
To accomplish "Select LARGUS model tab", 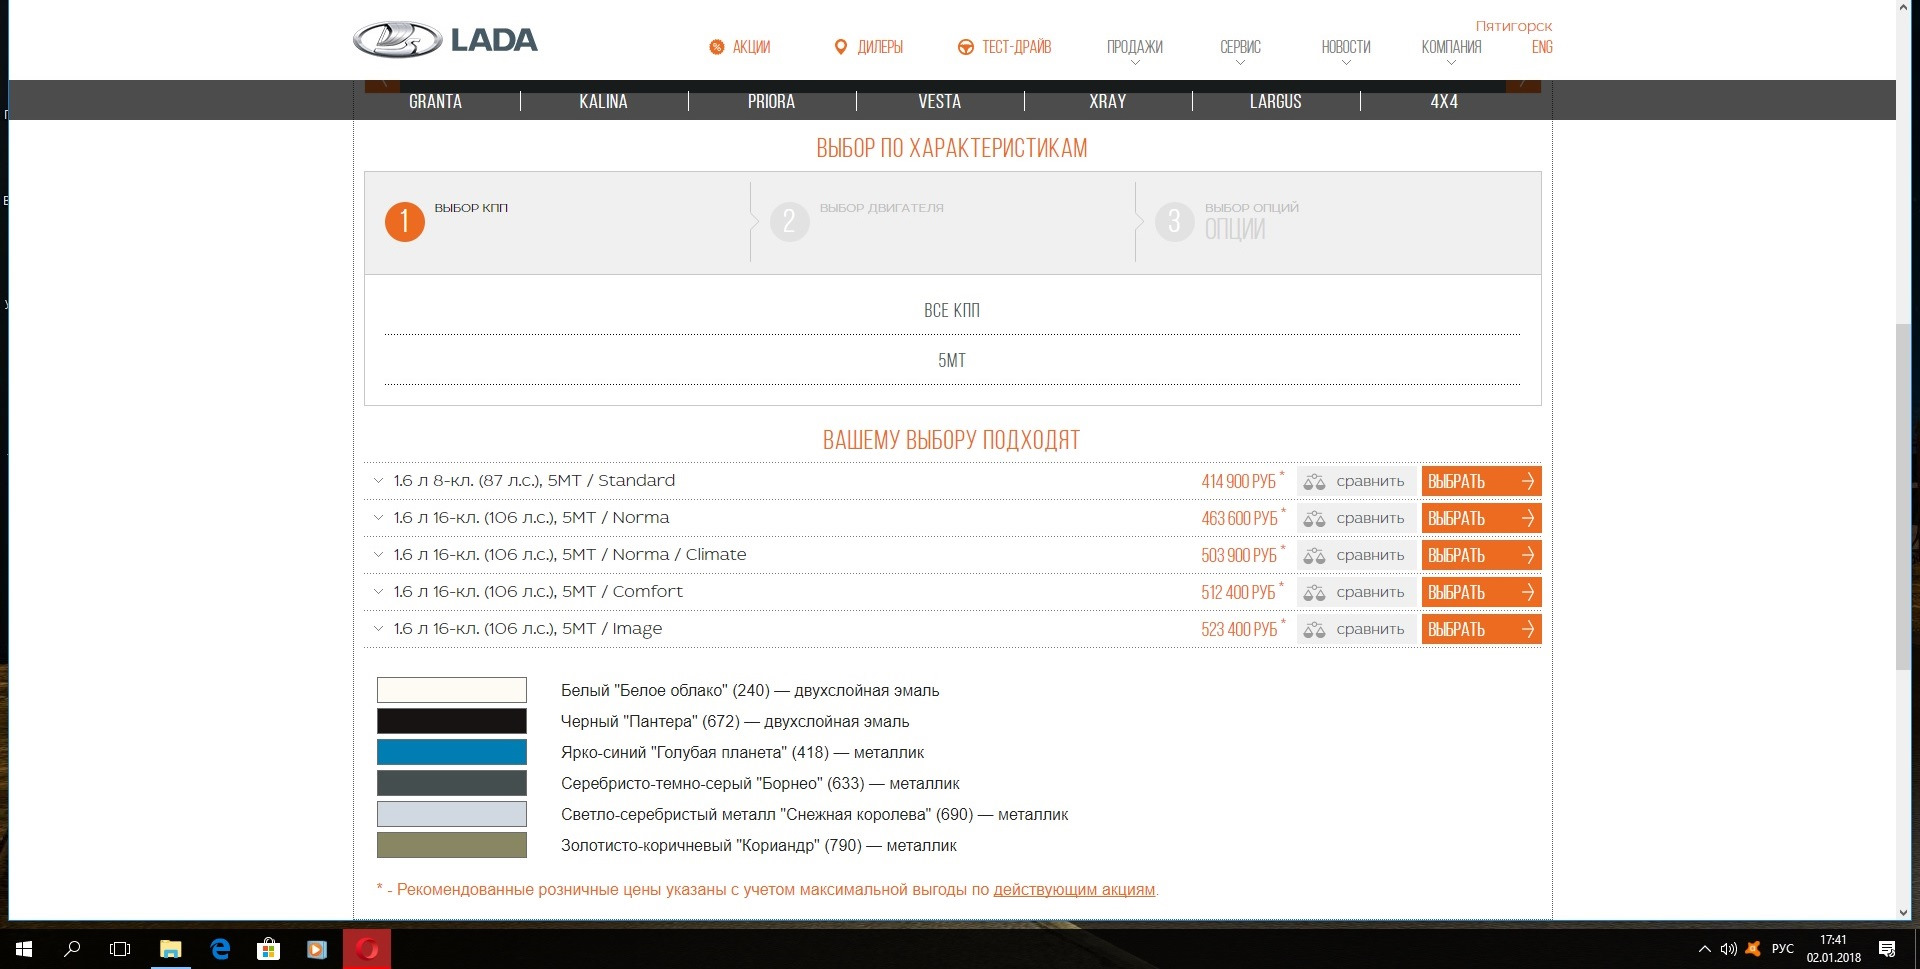I will point(1275,101).
